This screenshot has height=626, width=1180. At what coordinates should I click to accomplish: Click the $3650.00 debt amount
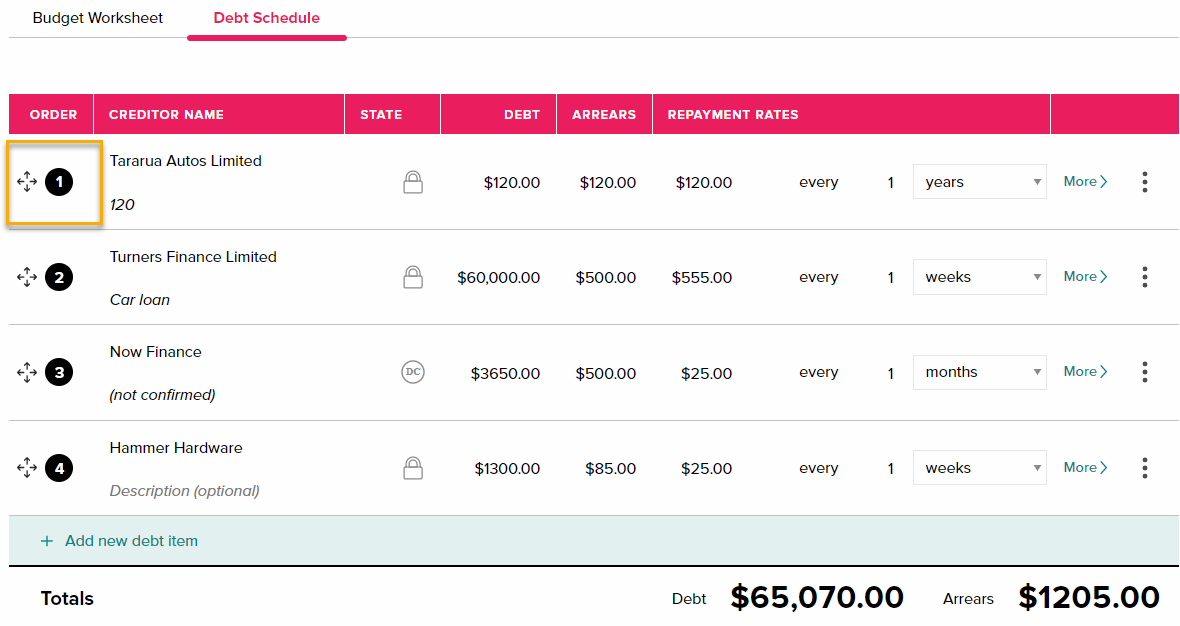coord(505,373)
